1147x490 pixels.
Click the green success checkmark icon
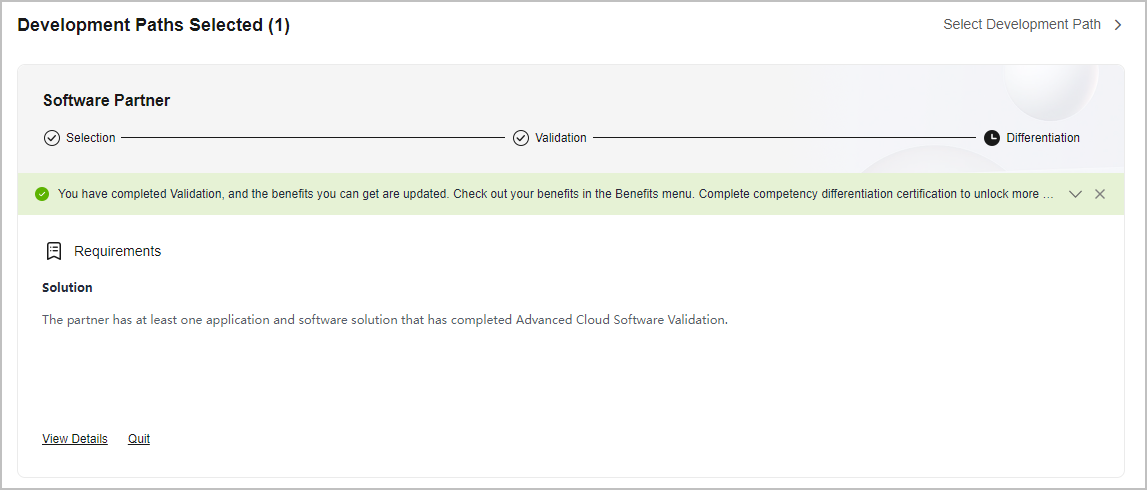(x=42, y=194)
